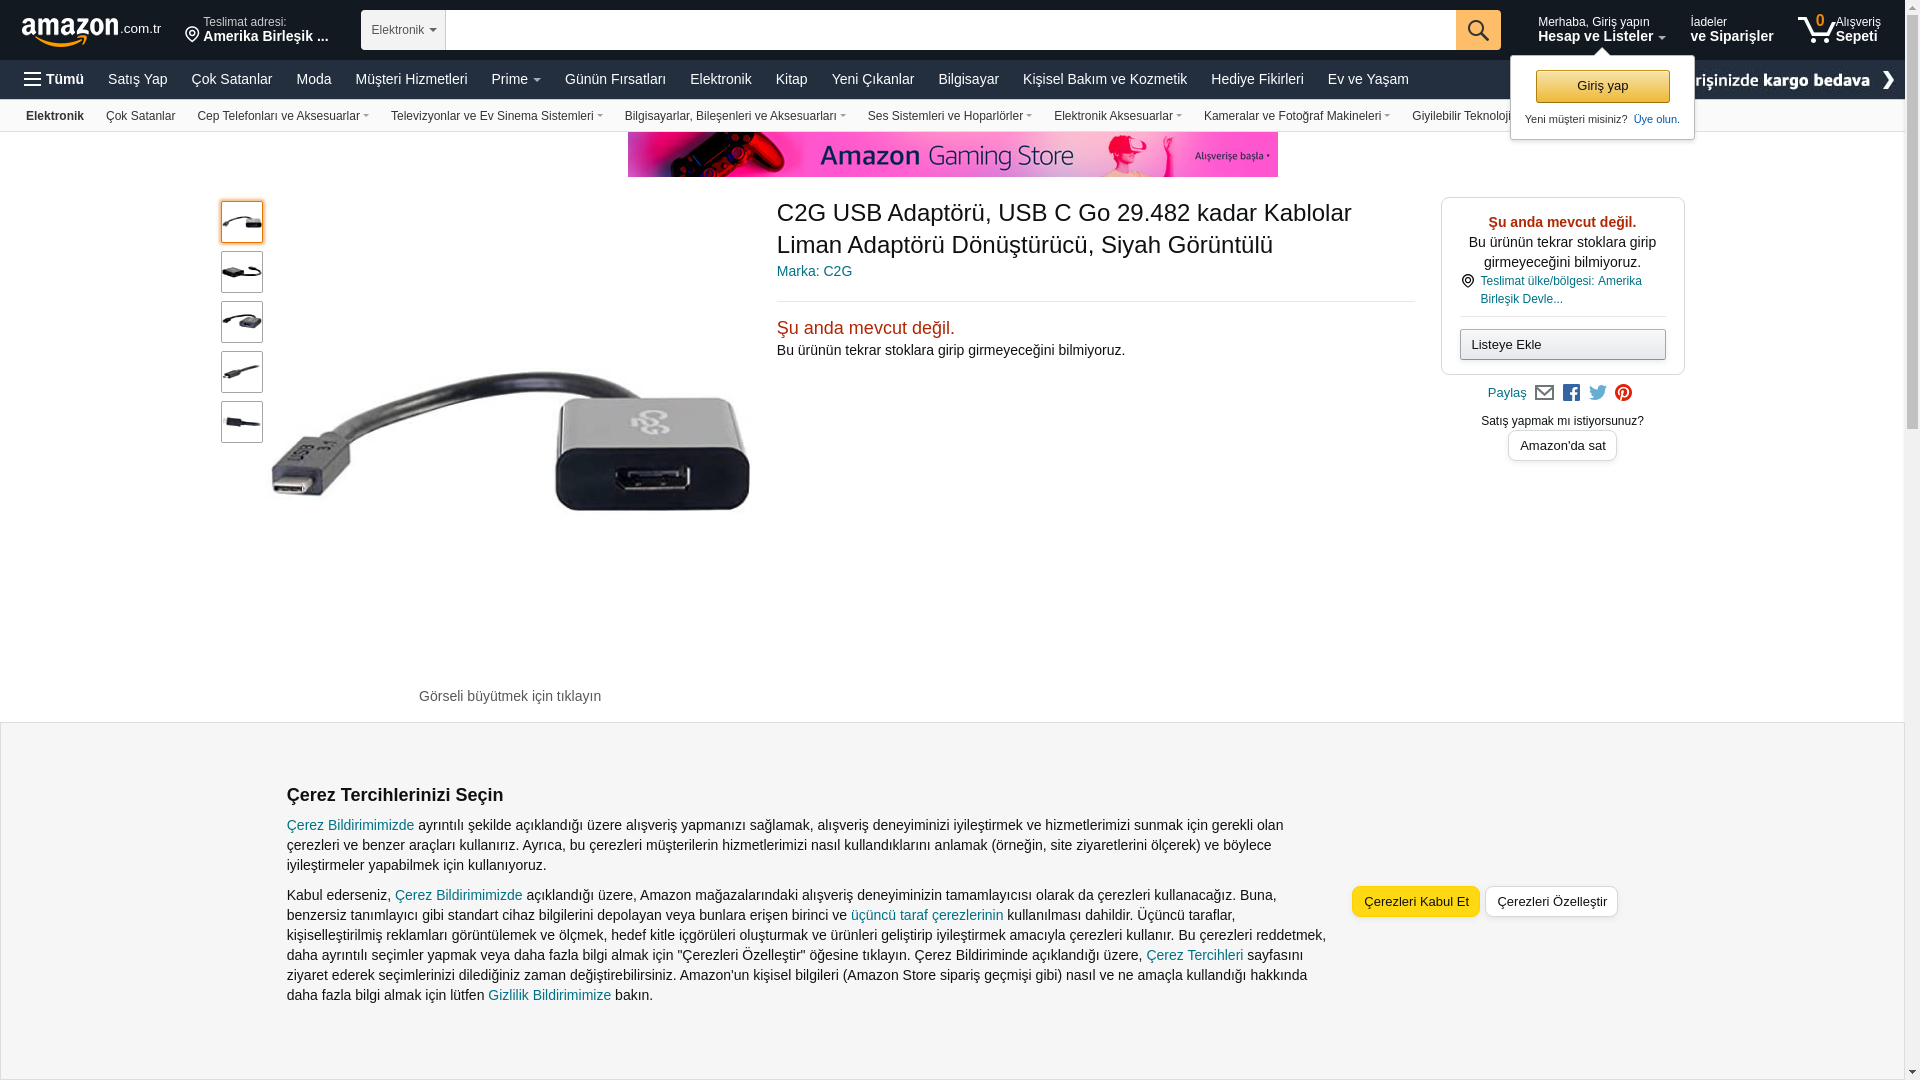This screenshot has width=1920, height=1080.
Task: Open the Amazon.com.tr home logo
Action: [x=91, y=31]
